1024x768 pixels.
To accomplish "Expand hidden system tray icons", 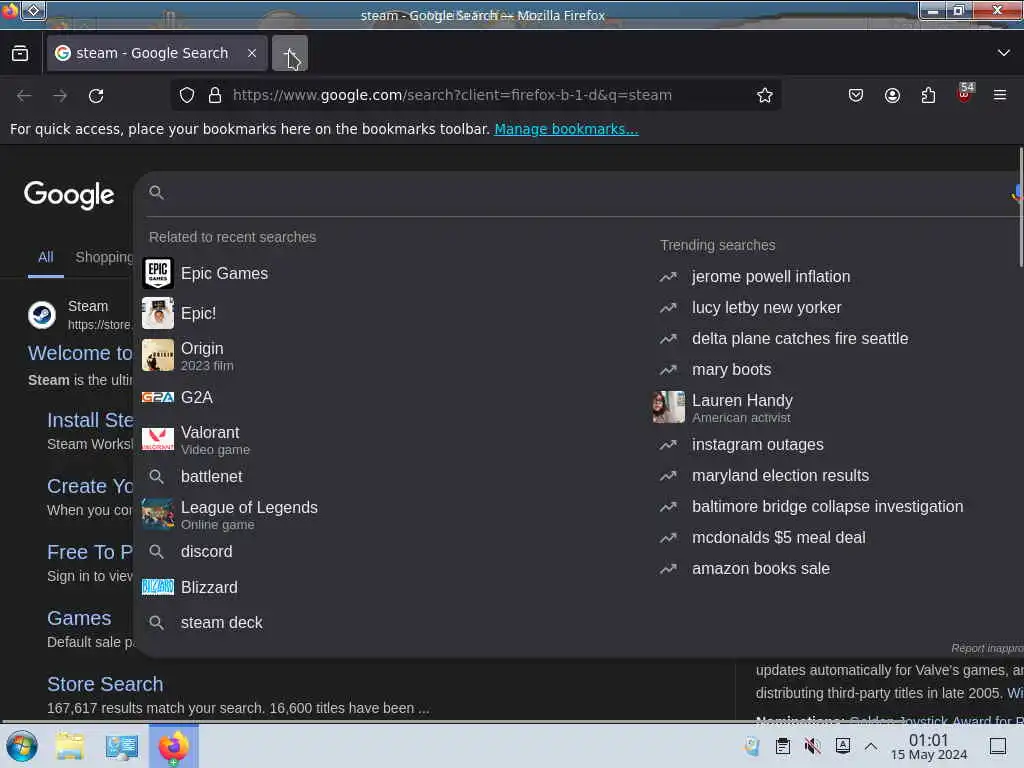I will pos(871,746).
